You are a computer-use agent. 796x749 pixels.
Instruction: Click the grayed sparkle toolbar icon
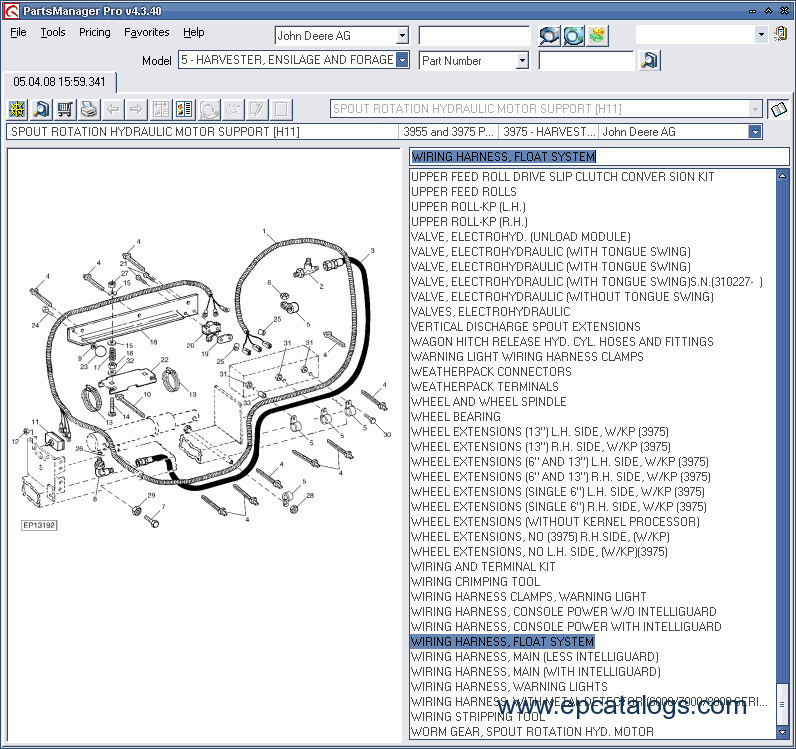(233, 109)
